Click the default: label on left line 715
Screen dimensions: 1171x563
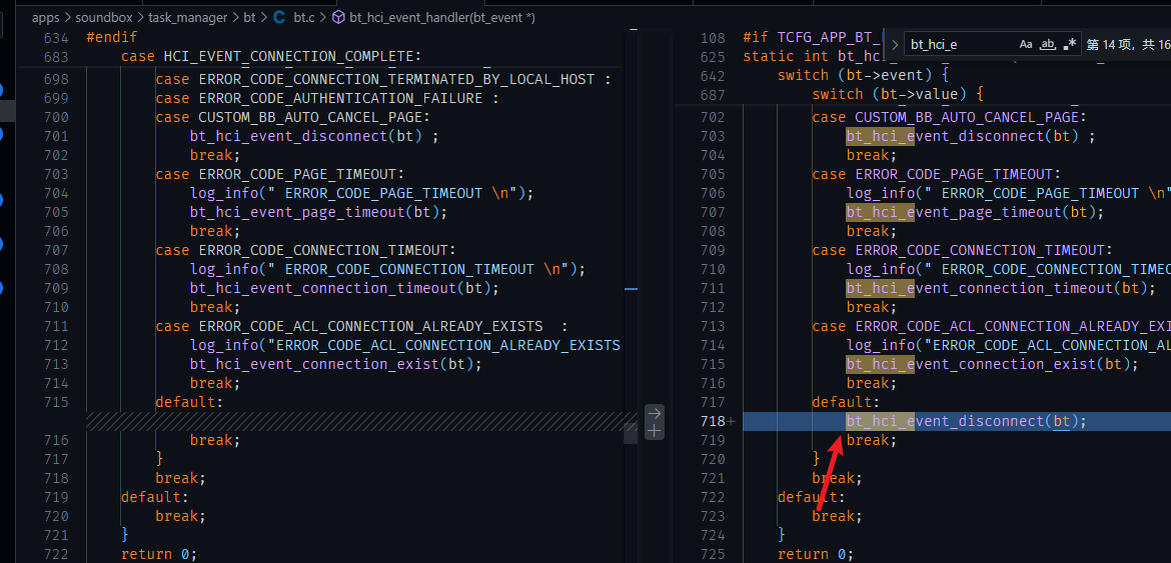click(x=189, y=402)
